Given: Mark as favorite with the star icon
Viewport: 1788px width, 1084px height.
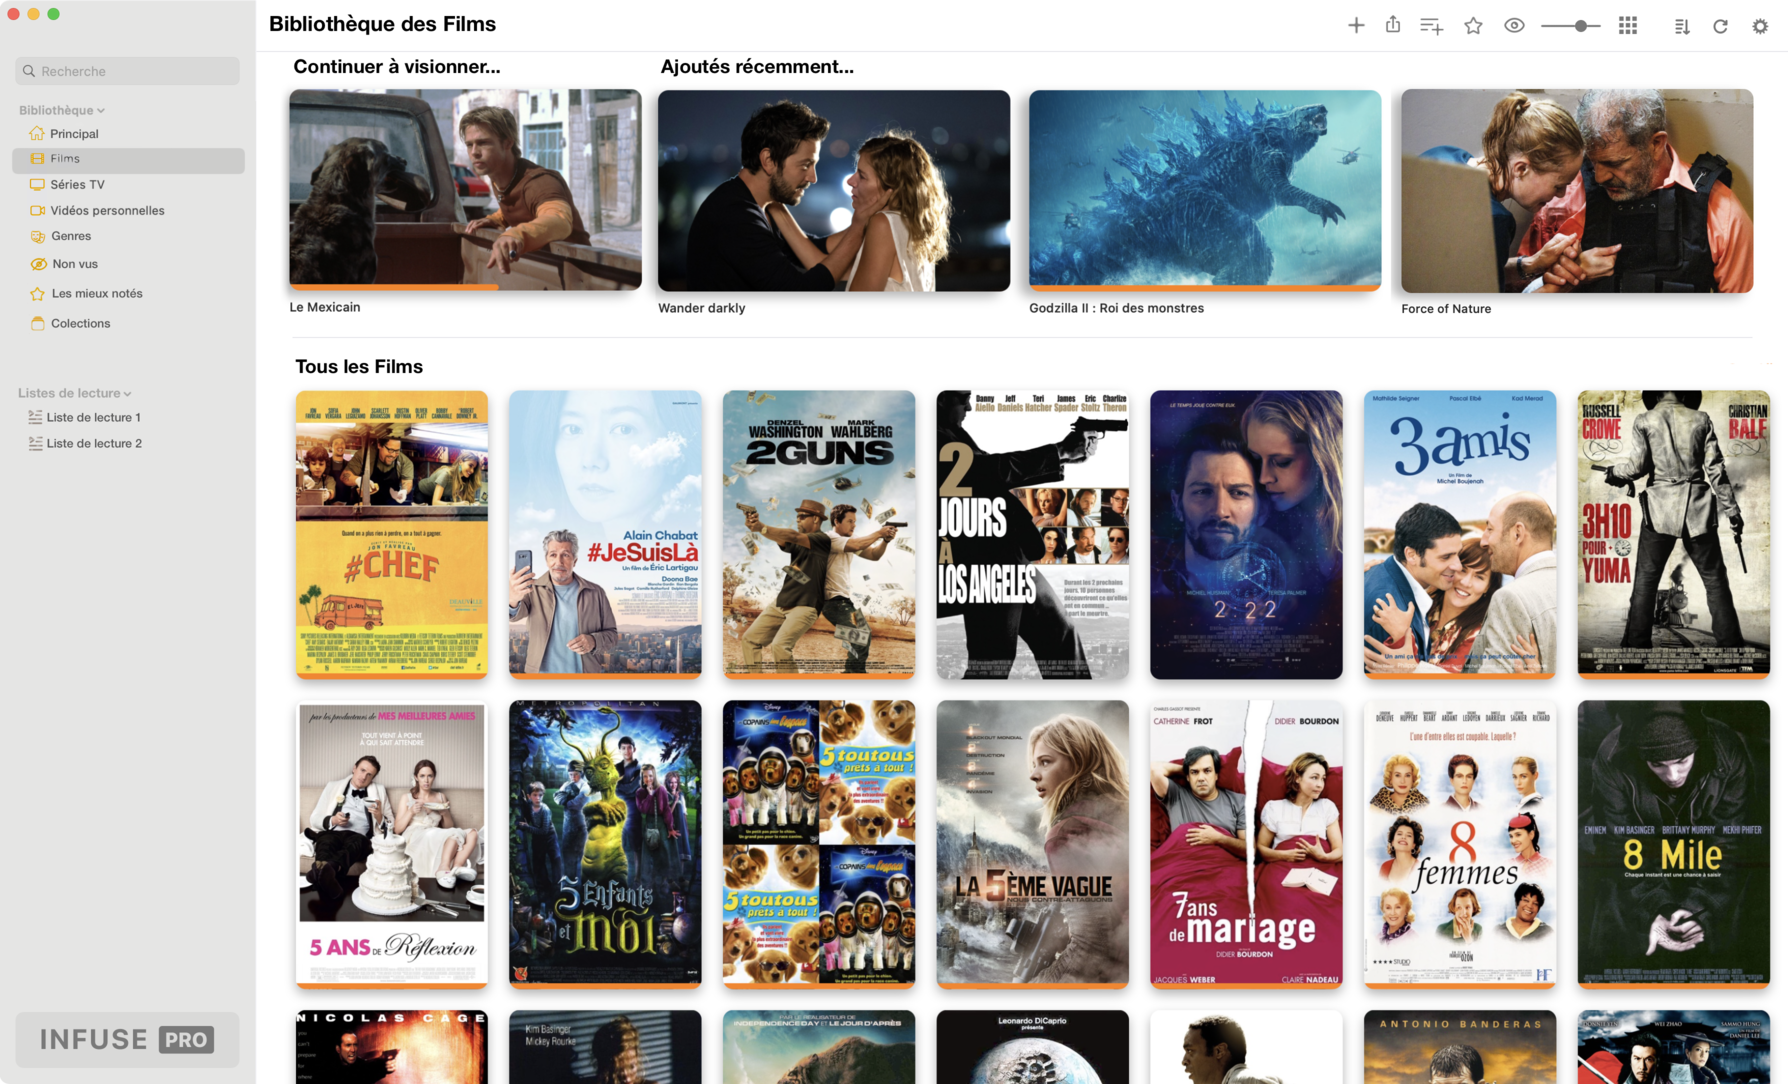Looking at the screenshot, I should (x=1473, y=26).
